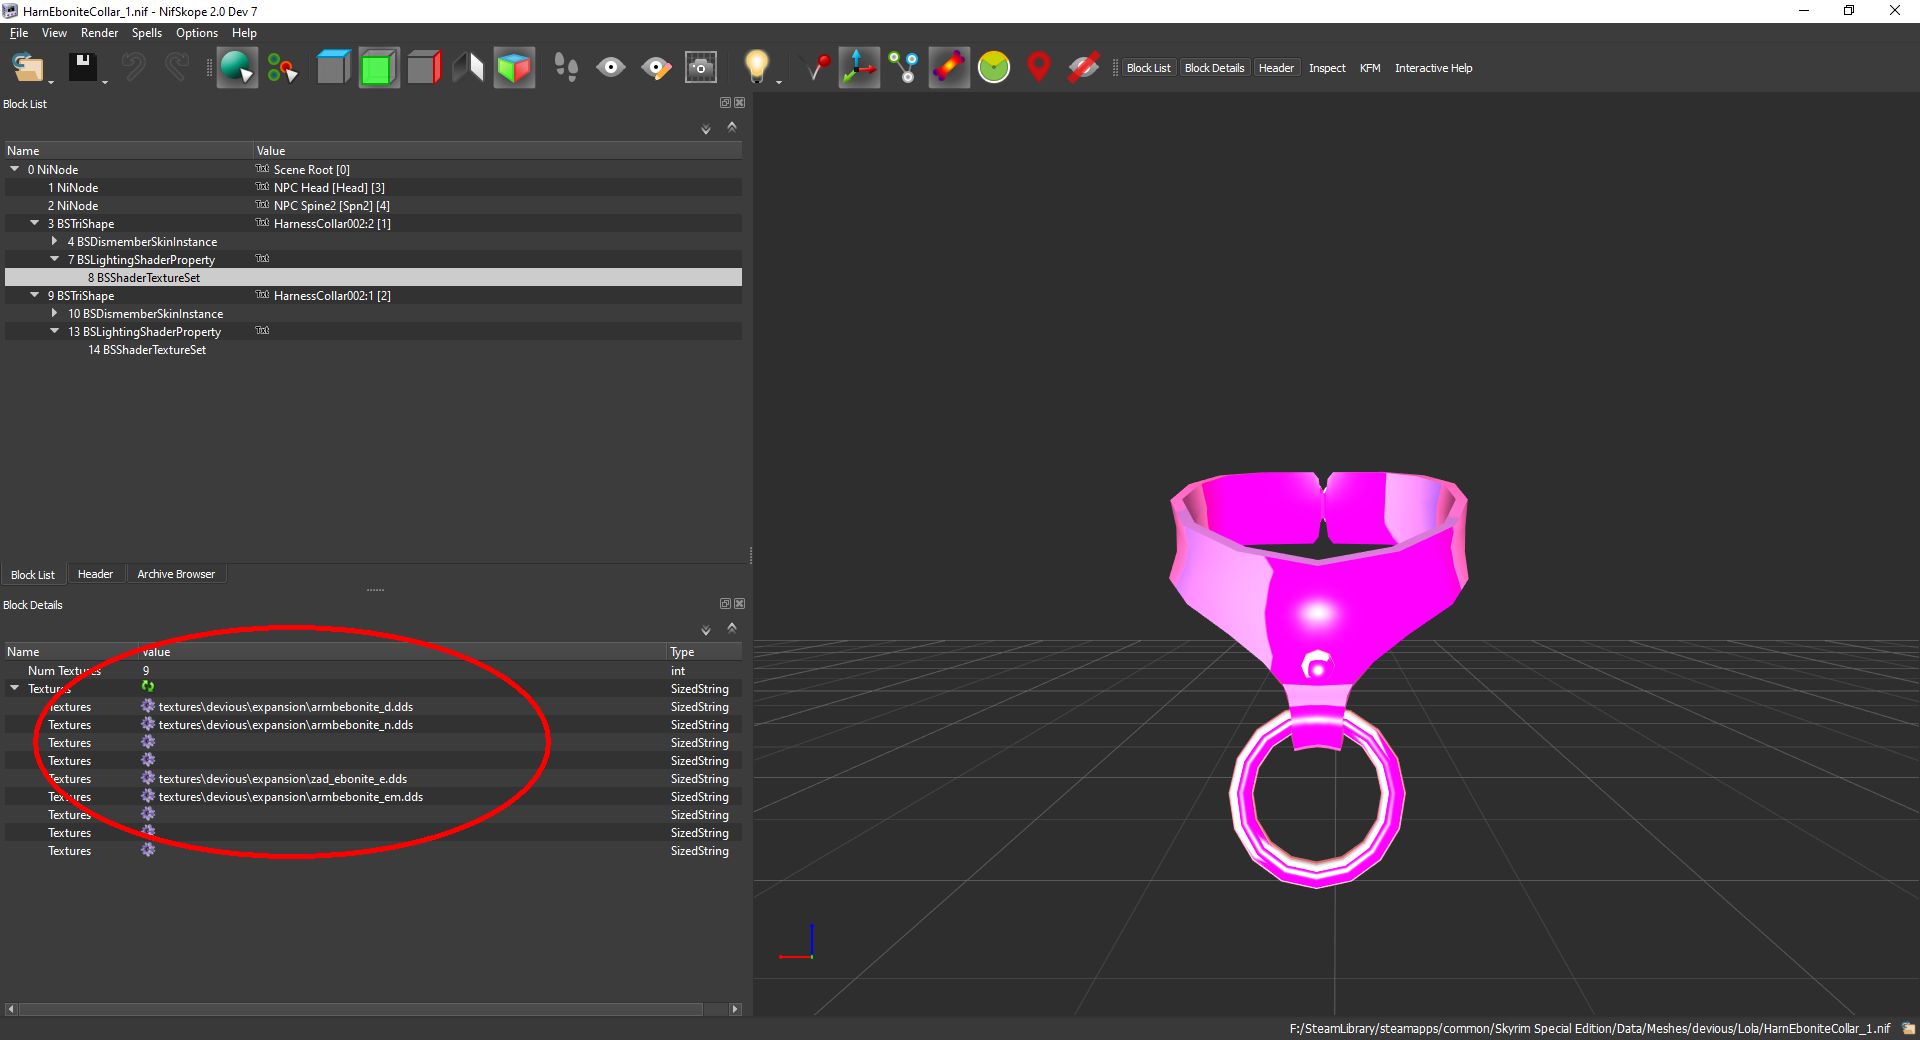This screenshot has height=1040, width=1920.
Task: Switch to User view multicolor cube
Action: 514,68
